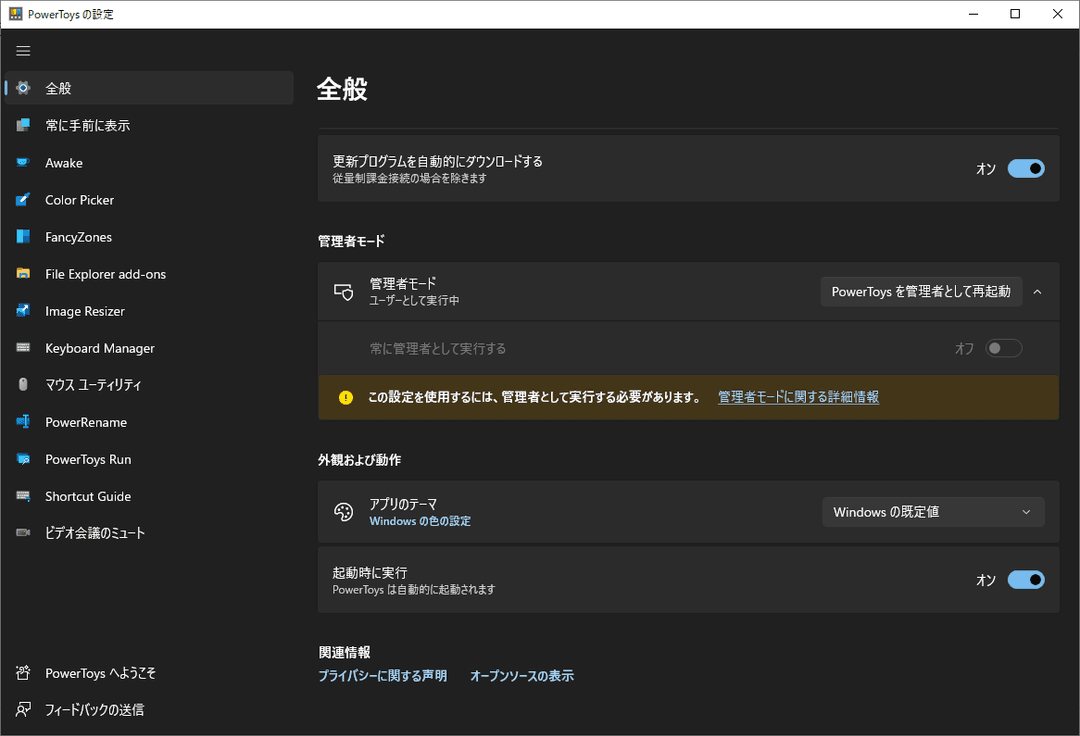The height and width of the screenshot is (736, 1080).
Task: Click the PowerRename icon
Action: pos(23,421)
